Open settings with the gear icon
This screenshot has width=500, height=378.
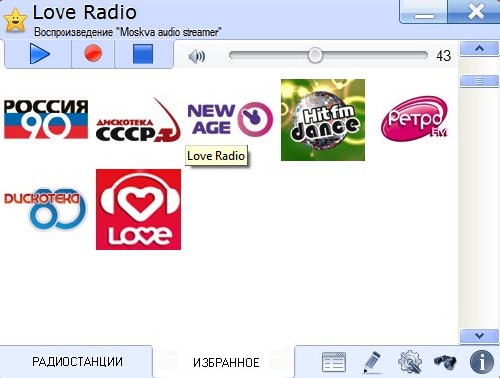pos(410,362)
